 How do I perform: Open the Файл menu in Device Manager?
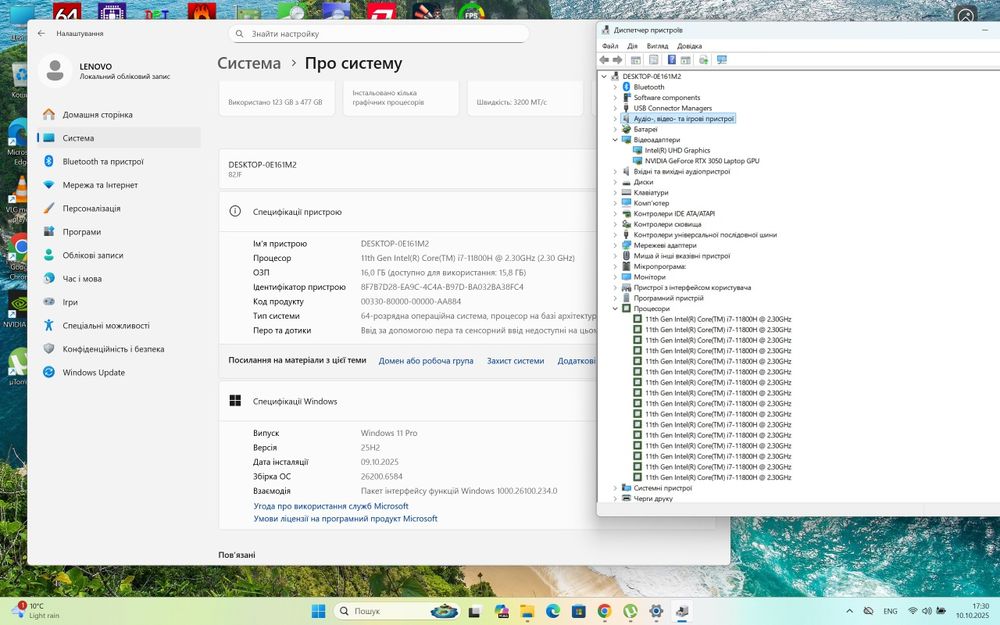pos(610,46)
